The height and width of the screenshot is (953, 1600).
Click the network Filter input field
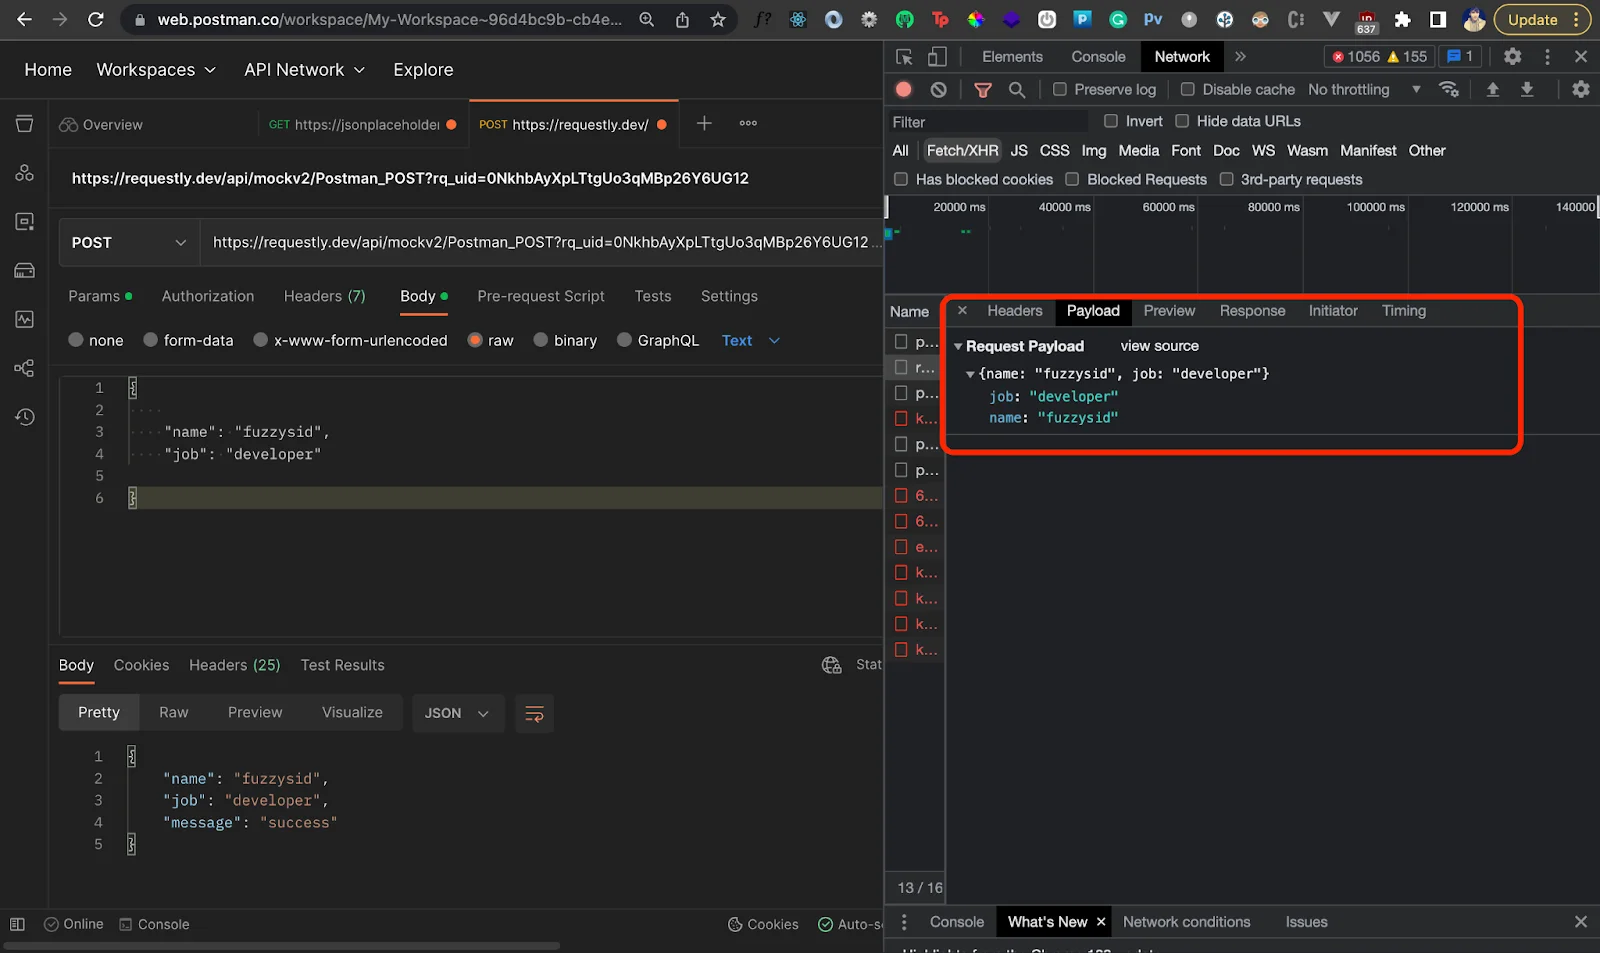(x=987, y=122)
